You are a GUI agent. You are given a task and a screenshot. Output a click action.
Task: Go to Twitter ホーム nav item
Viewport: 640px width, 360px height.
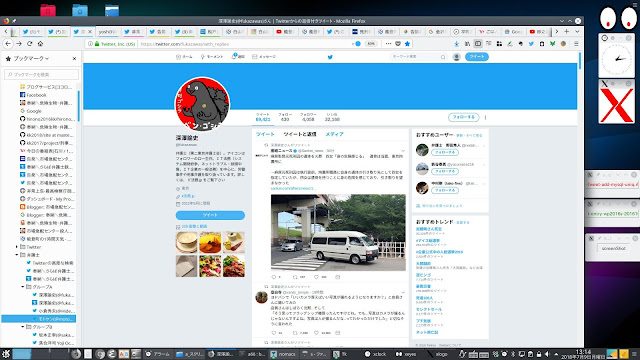pyautogui.click(x=184, y=57)
